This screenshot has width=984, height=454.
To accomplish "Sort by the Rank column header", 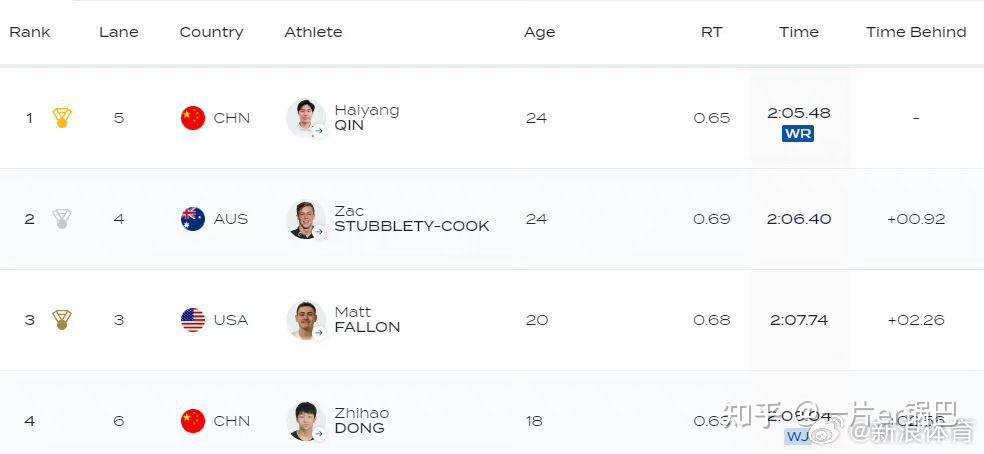I will tap(30, 32).
